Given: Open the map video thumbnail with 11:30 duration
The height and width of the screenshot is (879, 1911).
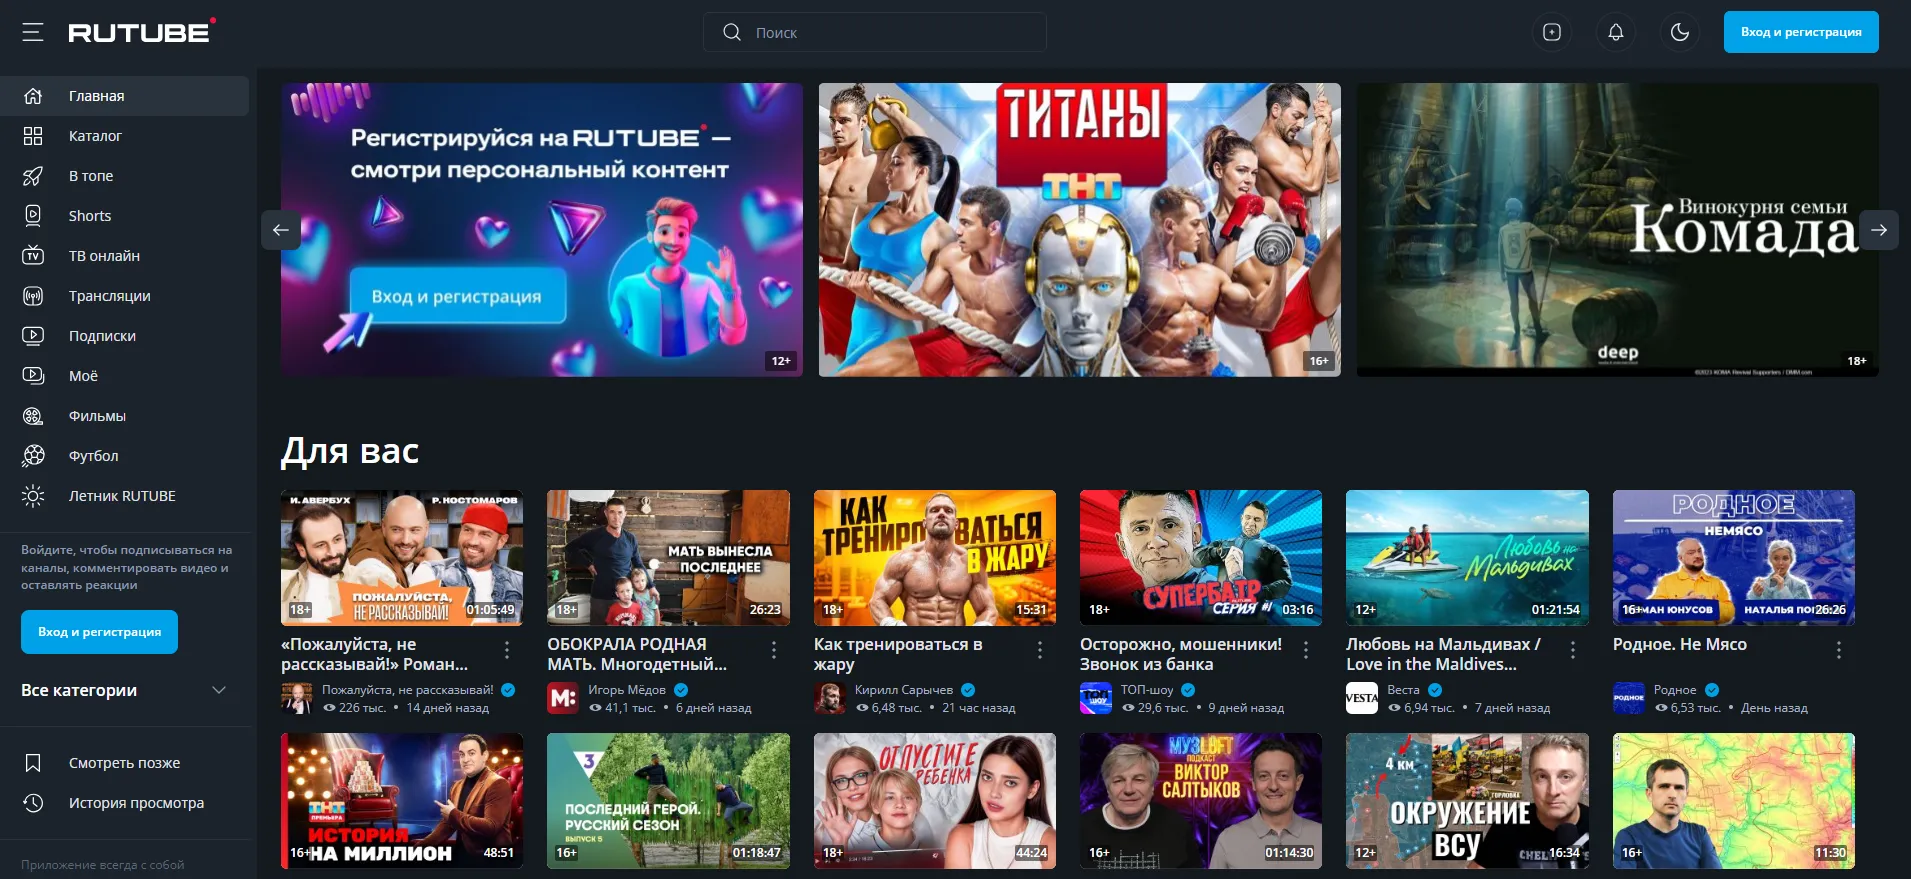Looking at the screenshot, I should pos(1734,801).
